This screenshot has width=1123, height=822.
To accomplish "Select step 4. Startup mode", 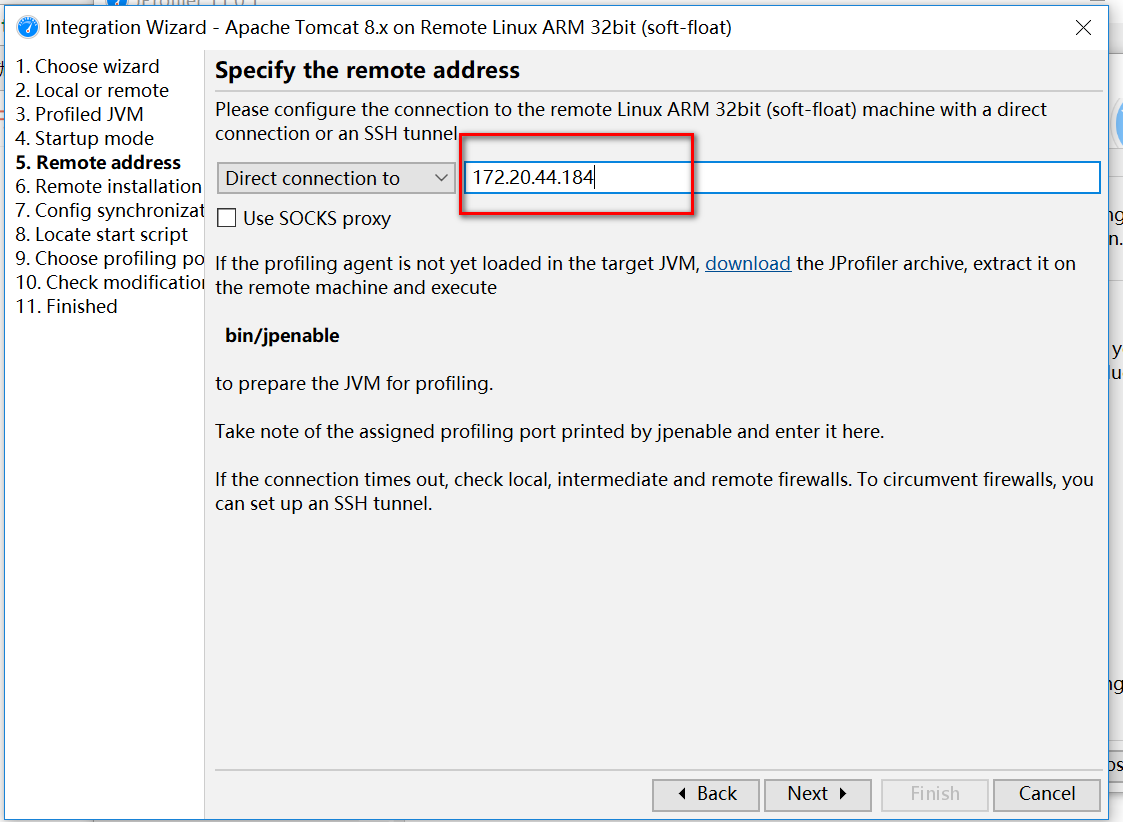I will pos(85,139).
